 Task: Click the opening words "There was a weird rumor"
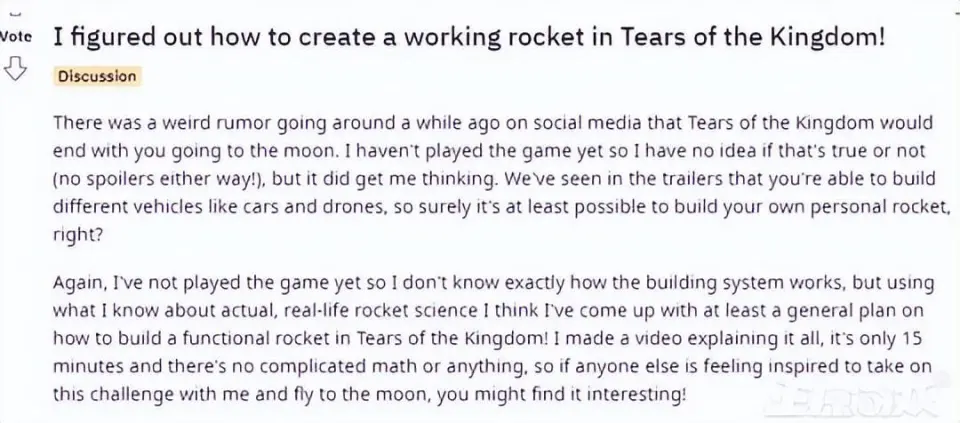pos(146,123)
